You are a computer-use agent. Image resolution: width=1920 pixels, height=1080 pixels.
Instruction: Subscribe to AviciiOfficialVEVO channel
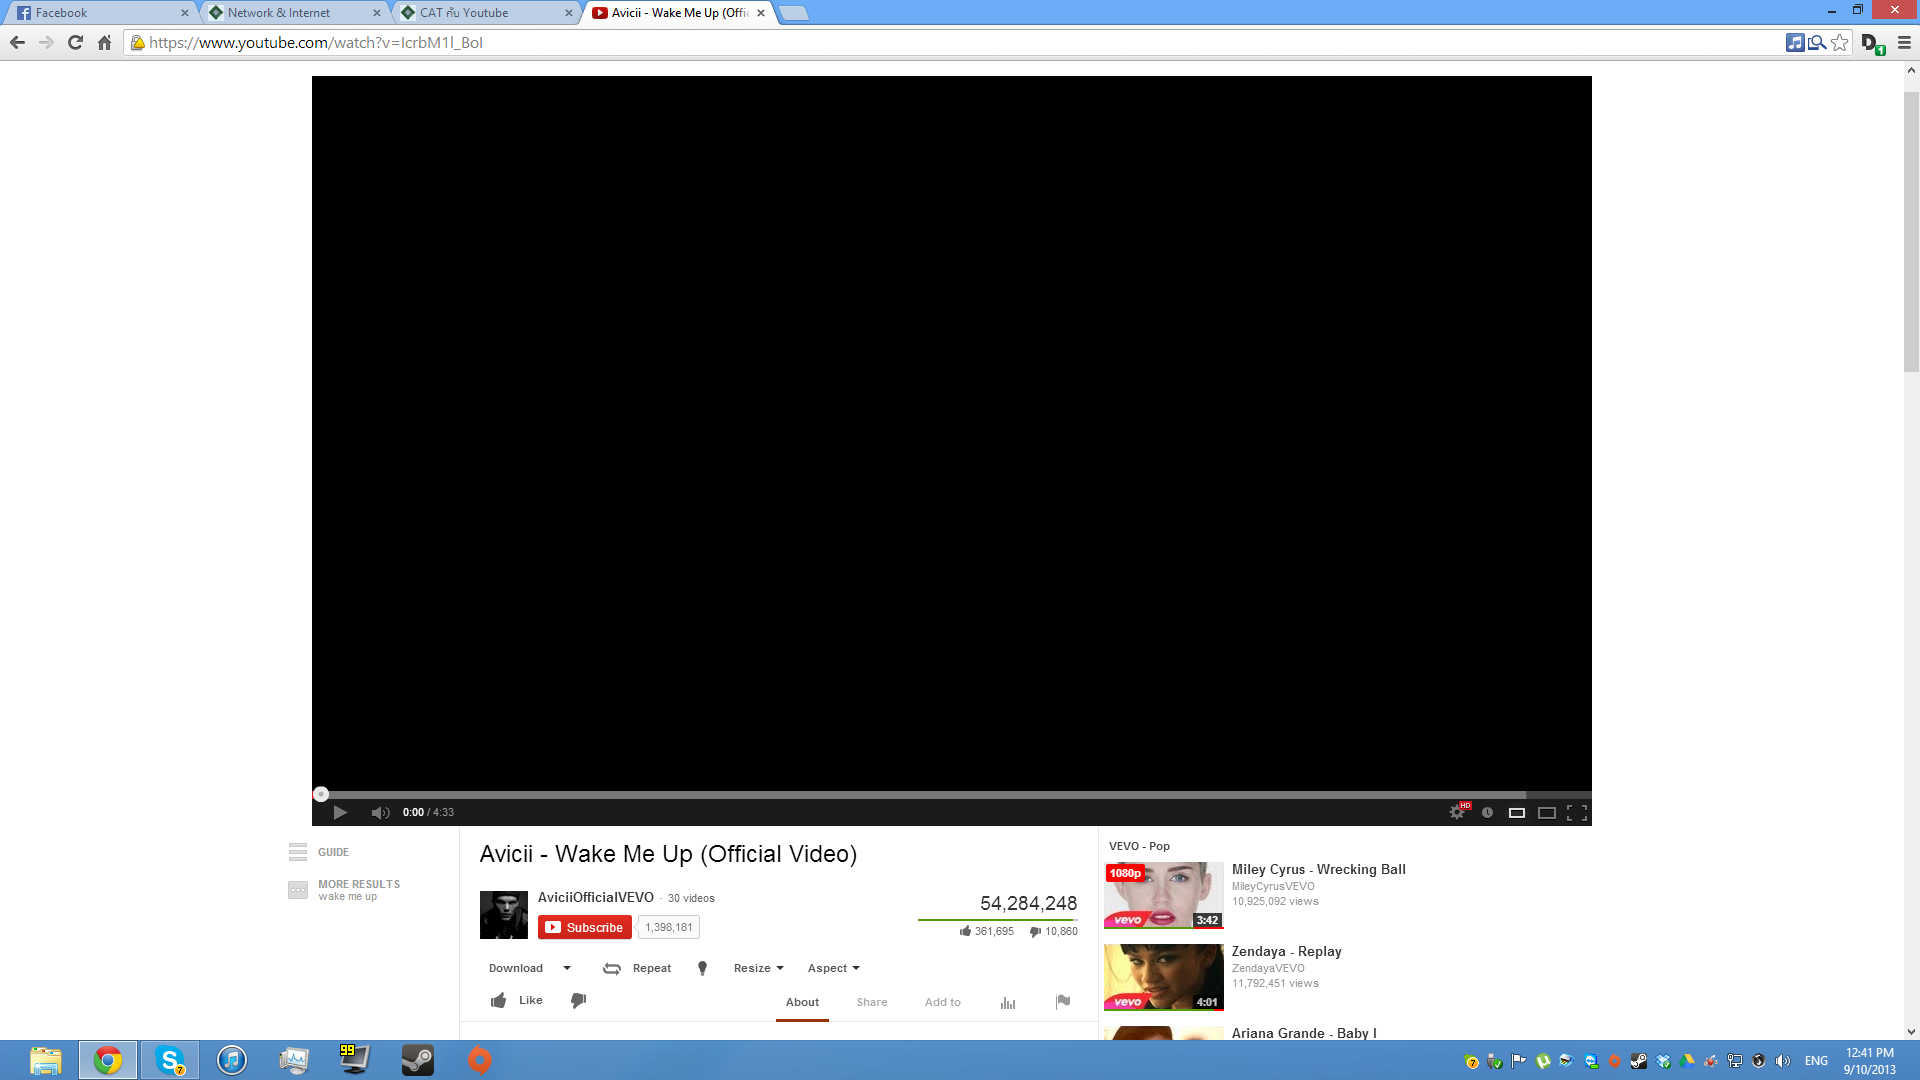[x=585, y=927]
